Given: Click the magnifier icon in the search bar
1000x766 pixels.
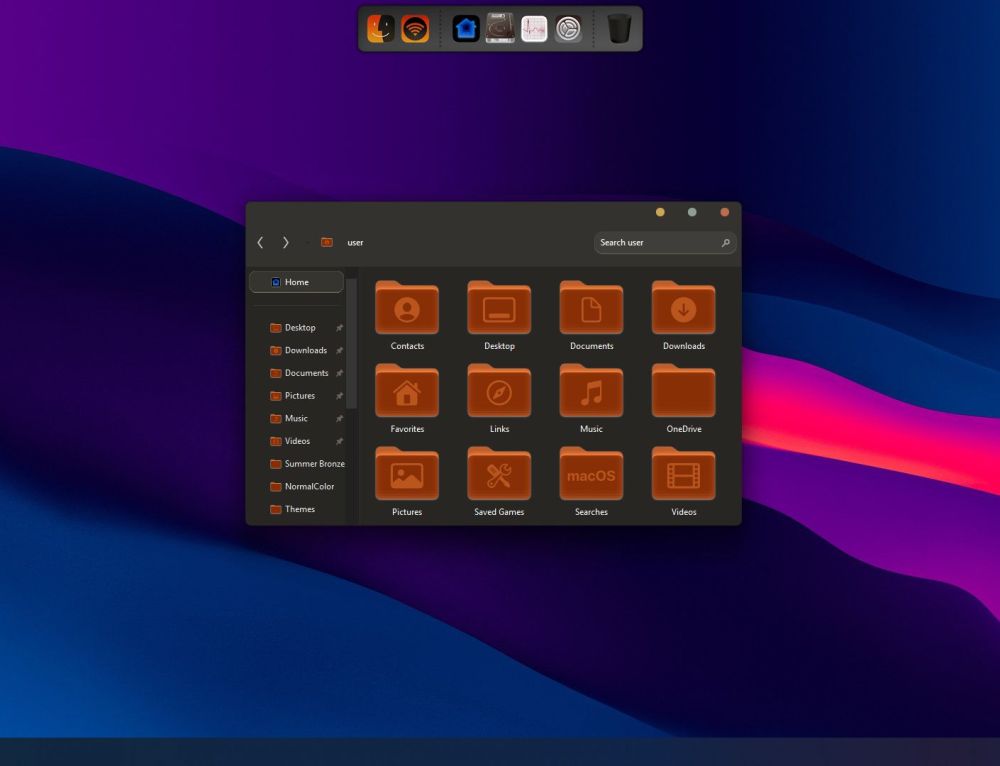Looking at the screenshot, I should point(726,242).
